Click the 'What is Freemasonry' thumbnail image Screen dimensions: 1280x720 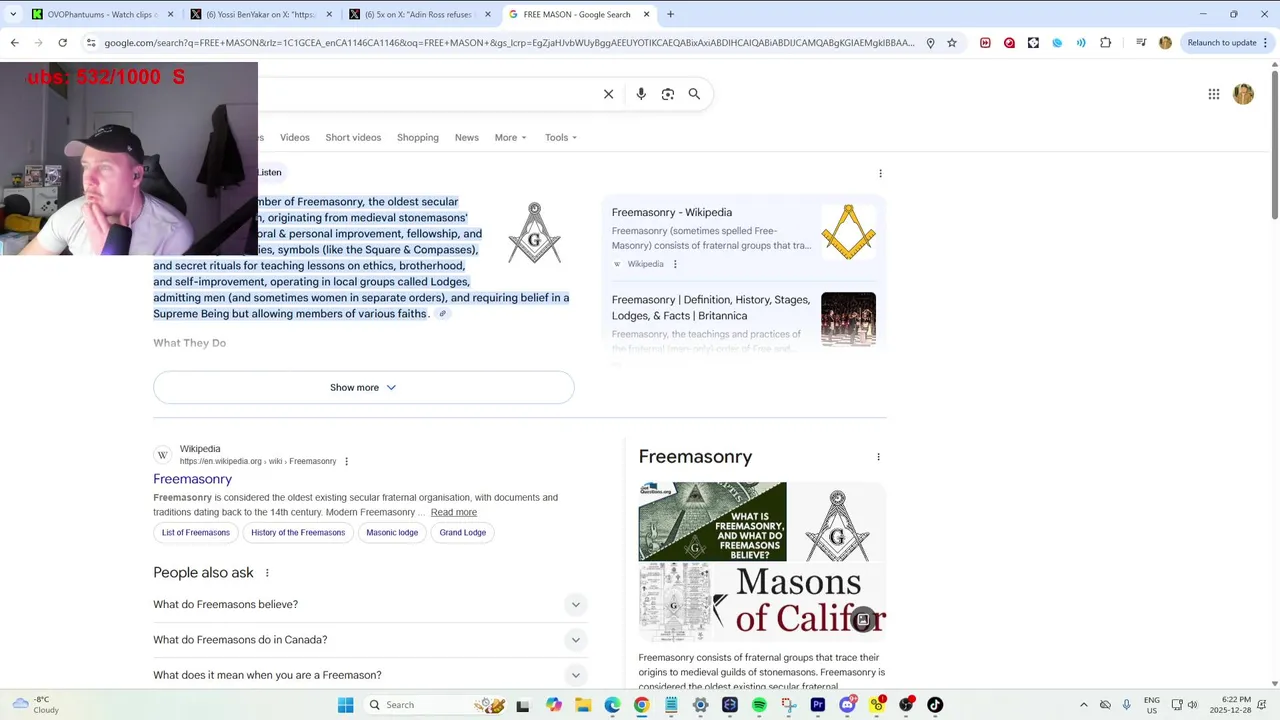(712, 521)
